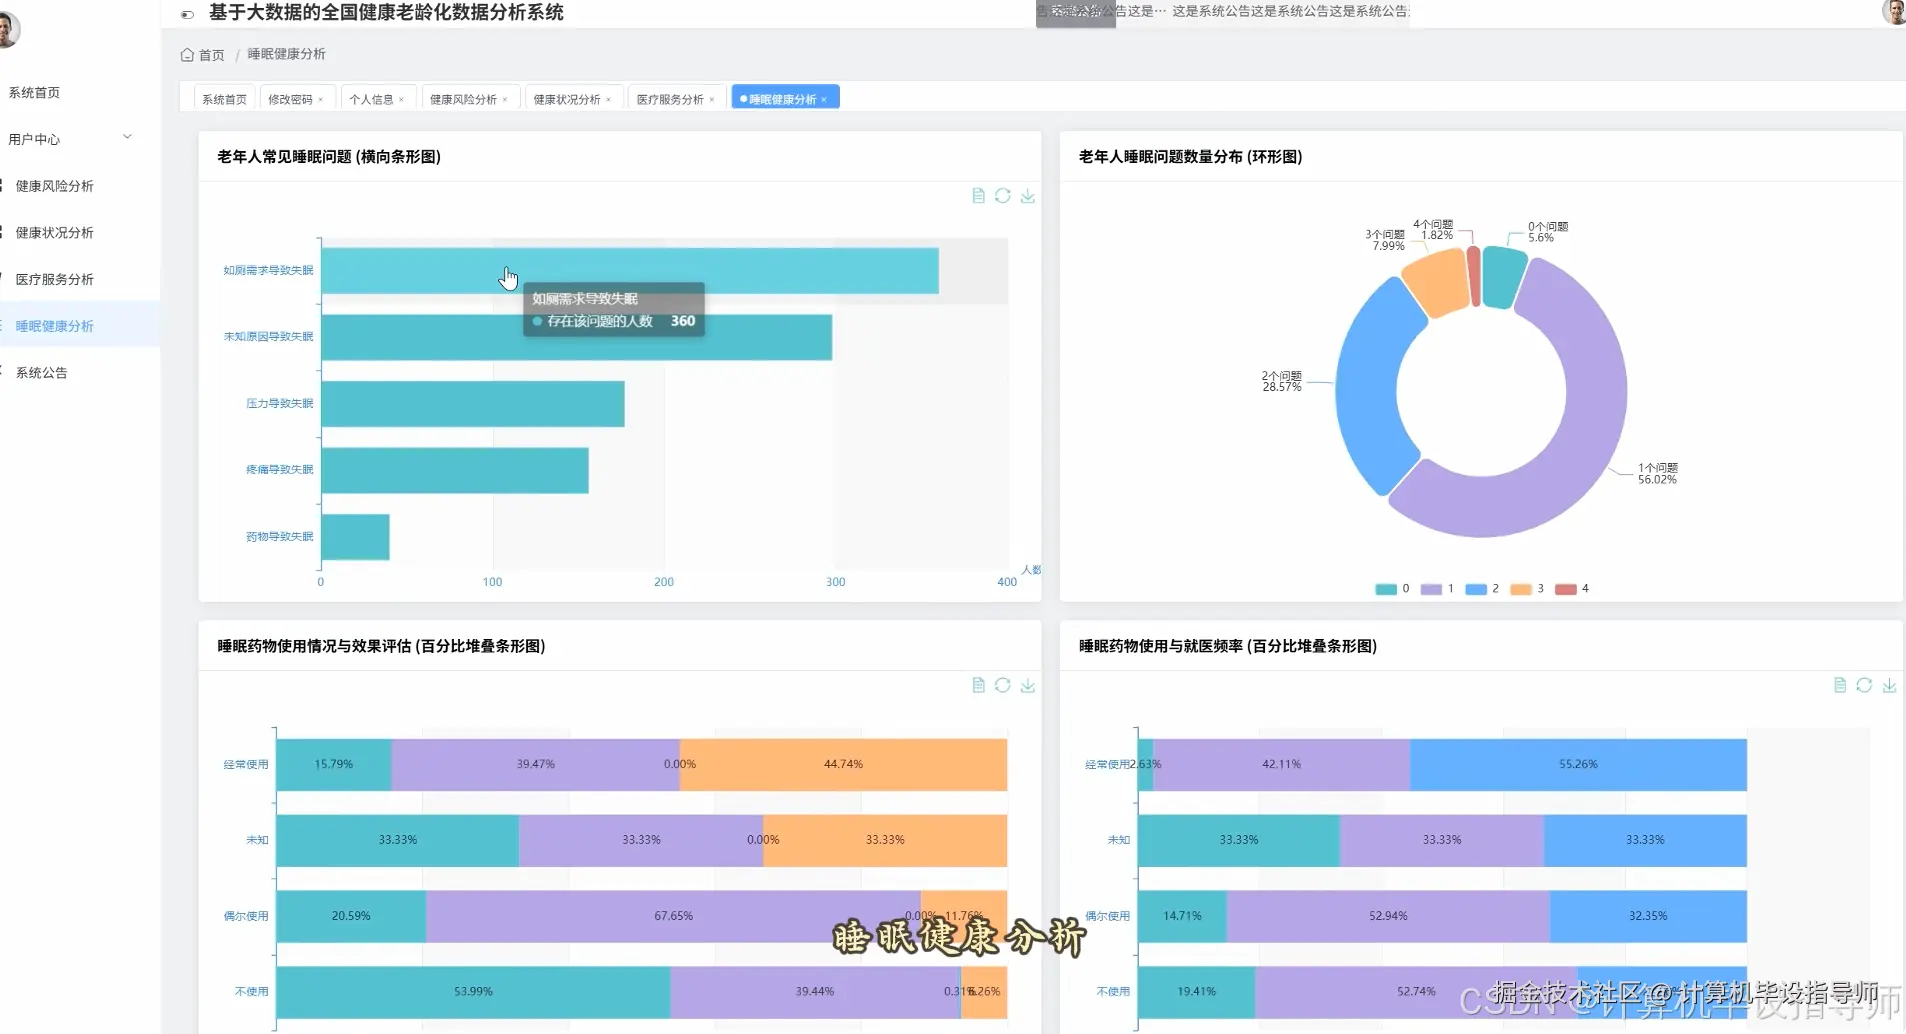This screenshot has height=1034, width=1906.
Task: Click the user avatar in the top corner
Action: click(1895, 13)
